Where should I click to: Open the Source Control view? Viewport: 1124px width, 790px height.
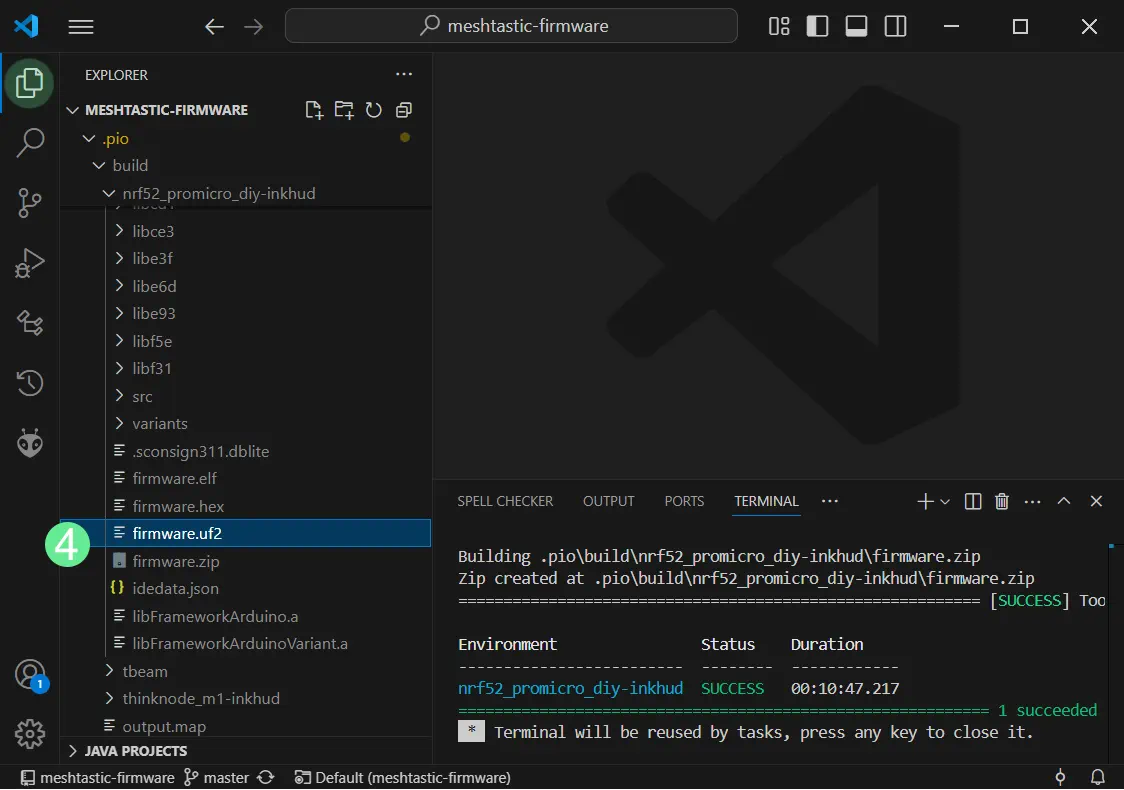pyautogui.click(x=30, y=203)
